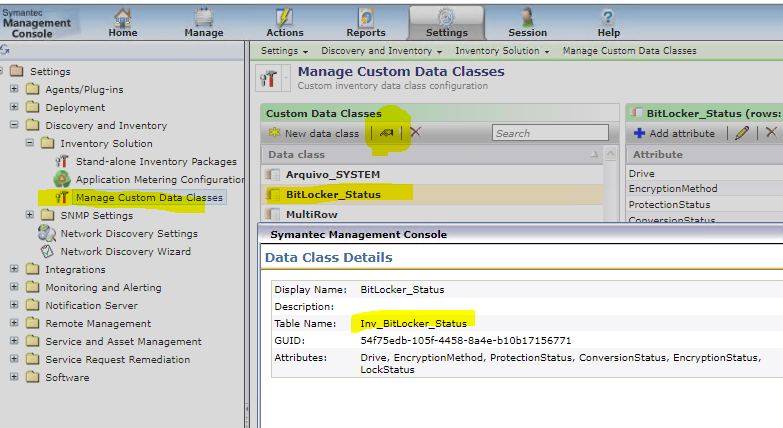Expand the Service Request Remediation node
The image size is (783, 428).
[14, 359]
